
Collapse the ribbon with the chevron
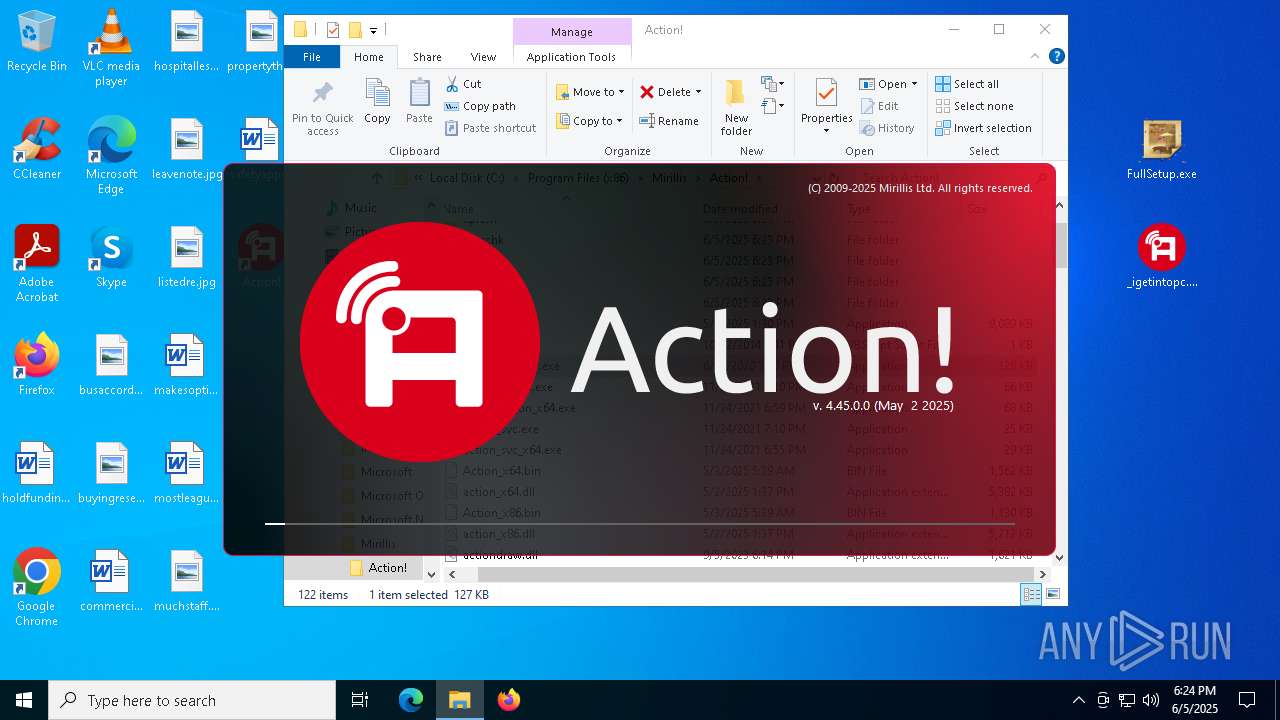pos(1035,57)
